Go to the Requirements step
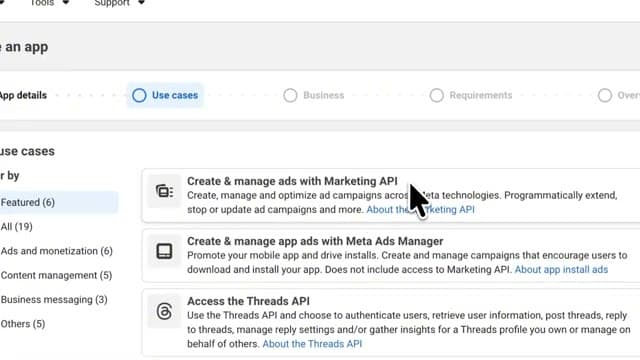 471,95
